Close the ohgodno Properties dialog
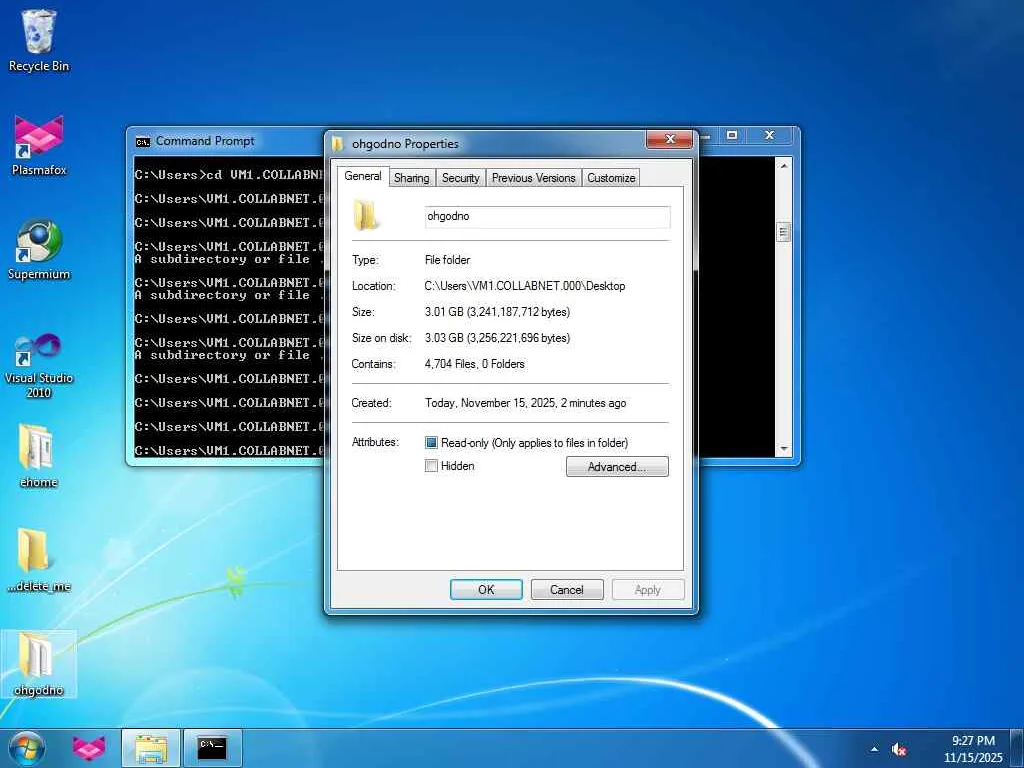The height and width of the screenshot is (768, 1024). pyautogui.click(x=669, y=139)
